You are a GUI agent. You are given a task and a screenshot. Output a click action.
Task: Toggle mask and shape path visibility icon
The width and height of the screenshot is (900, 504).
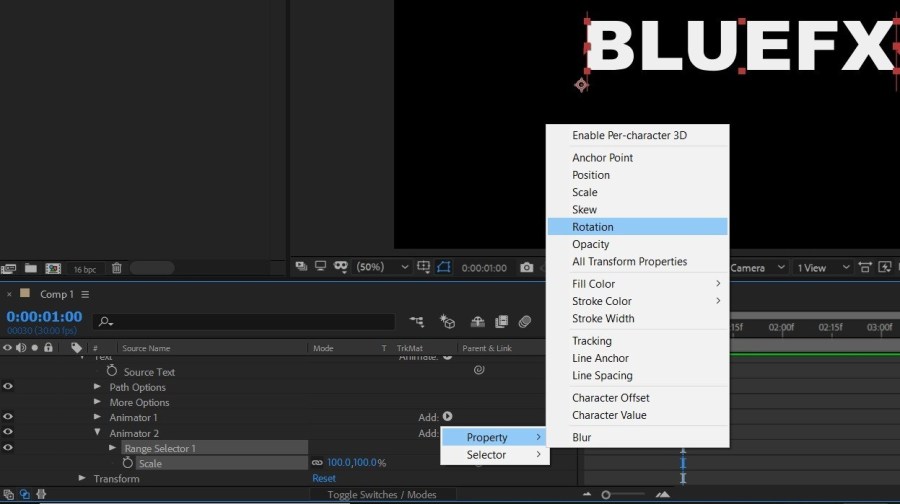click(341, 266)
